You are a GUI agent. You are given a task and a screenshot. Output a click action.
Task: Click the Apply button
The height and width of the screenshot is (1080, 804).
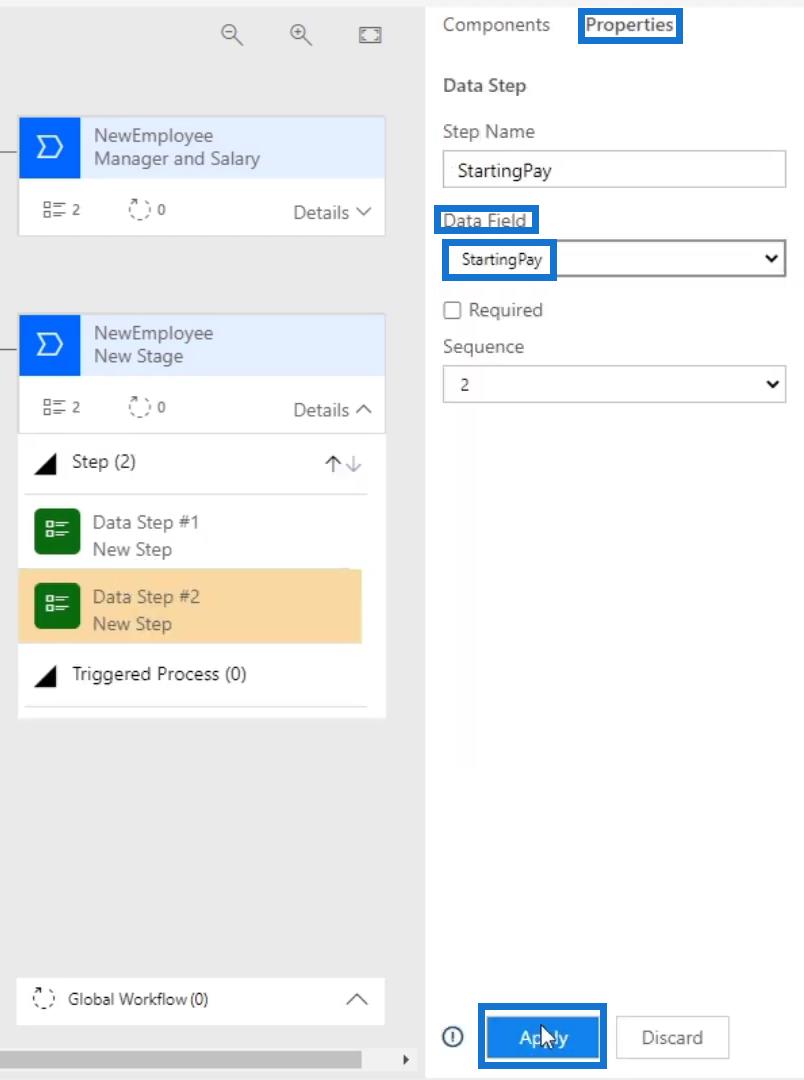pos(543,1037)
